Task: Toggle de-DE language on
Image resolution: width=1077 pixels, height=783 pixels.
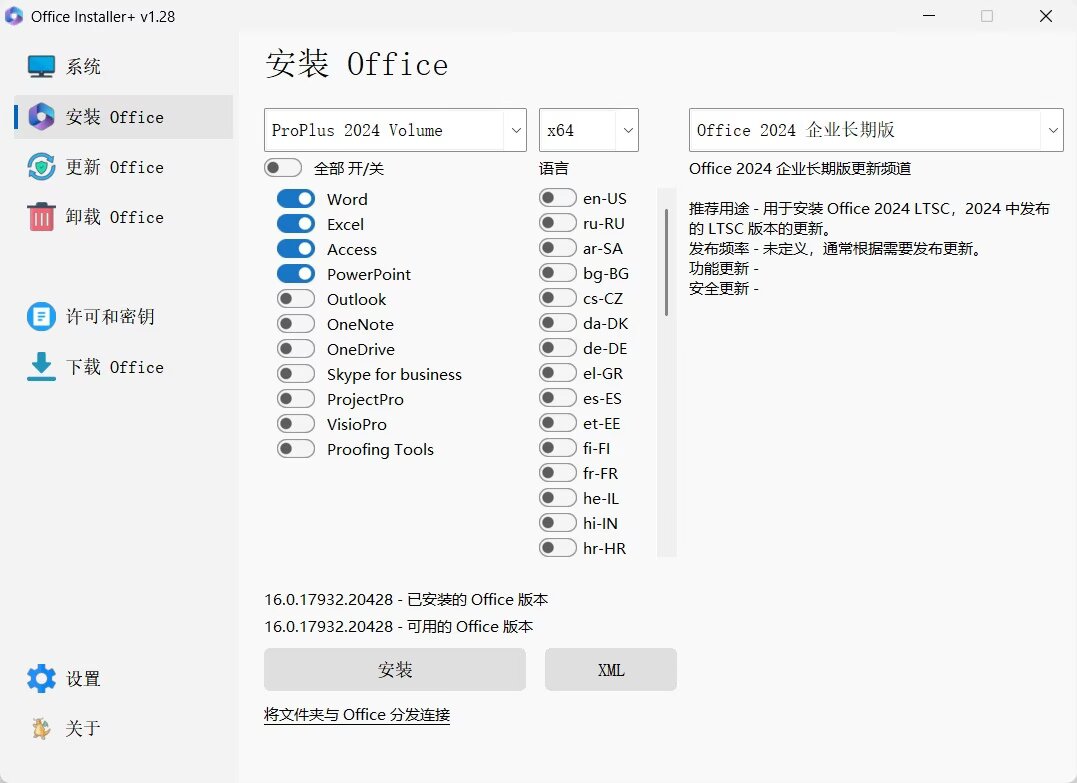Action: click(558, 348)
